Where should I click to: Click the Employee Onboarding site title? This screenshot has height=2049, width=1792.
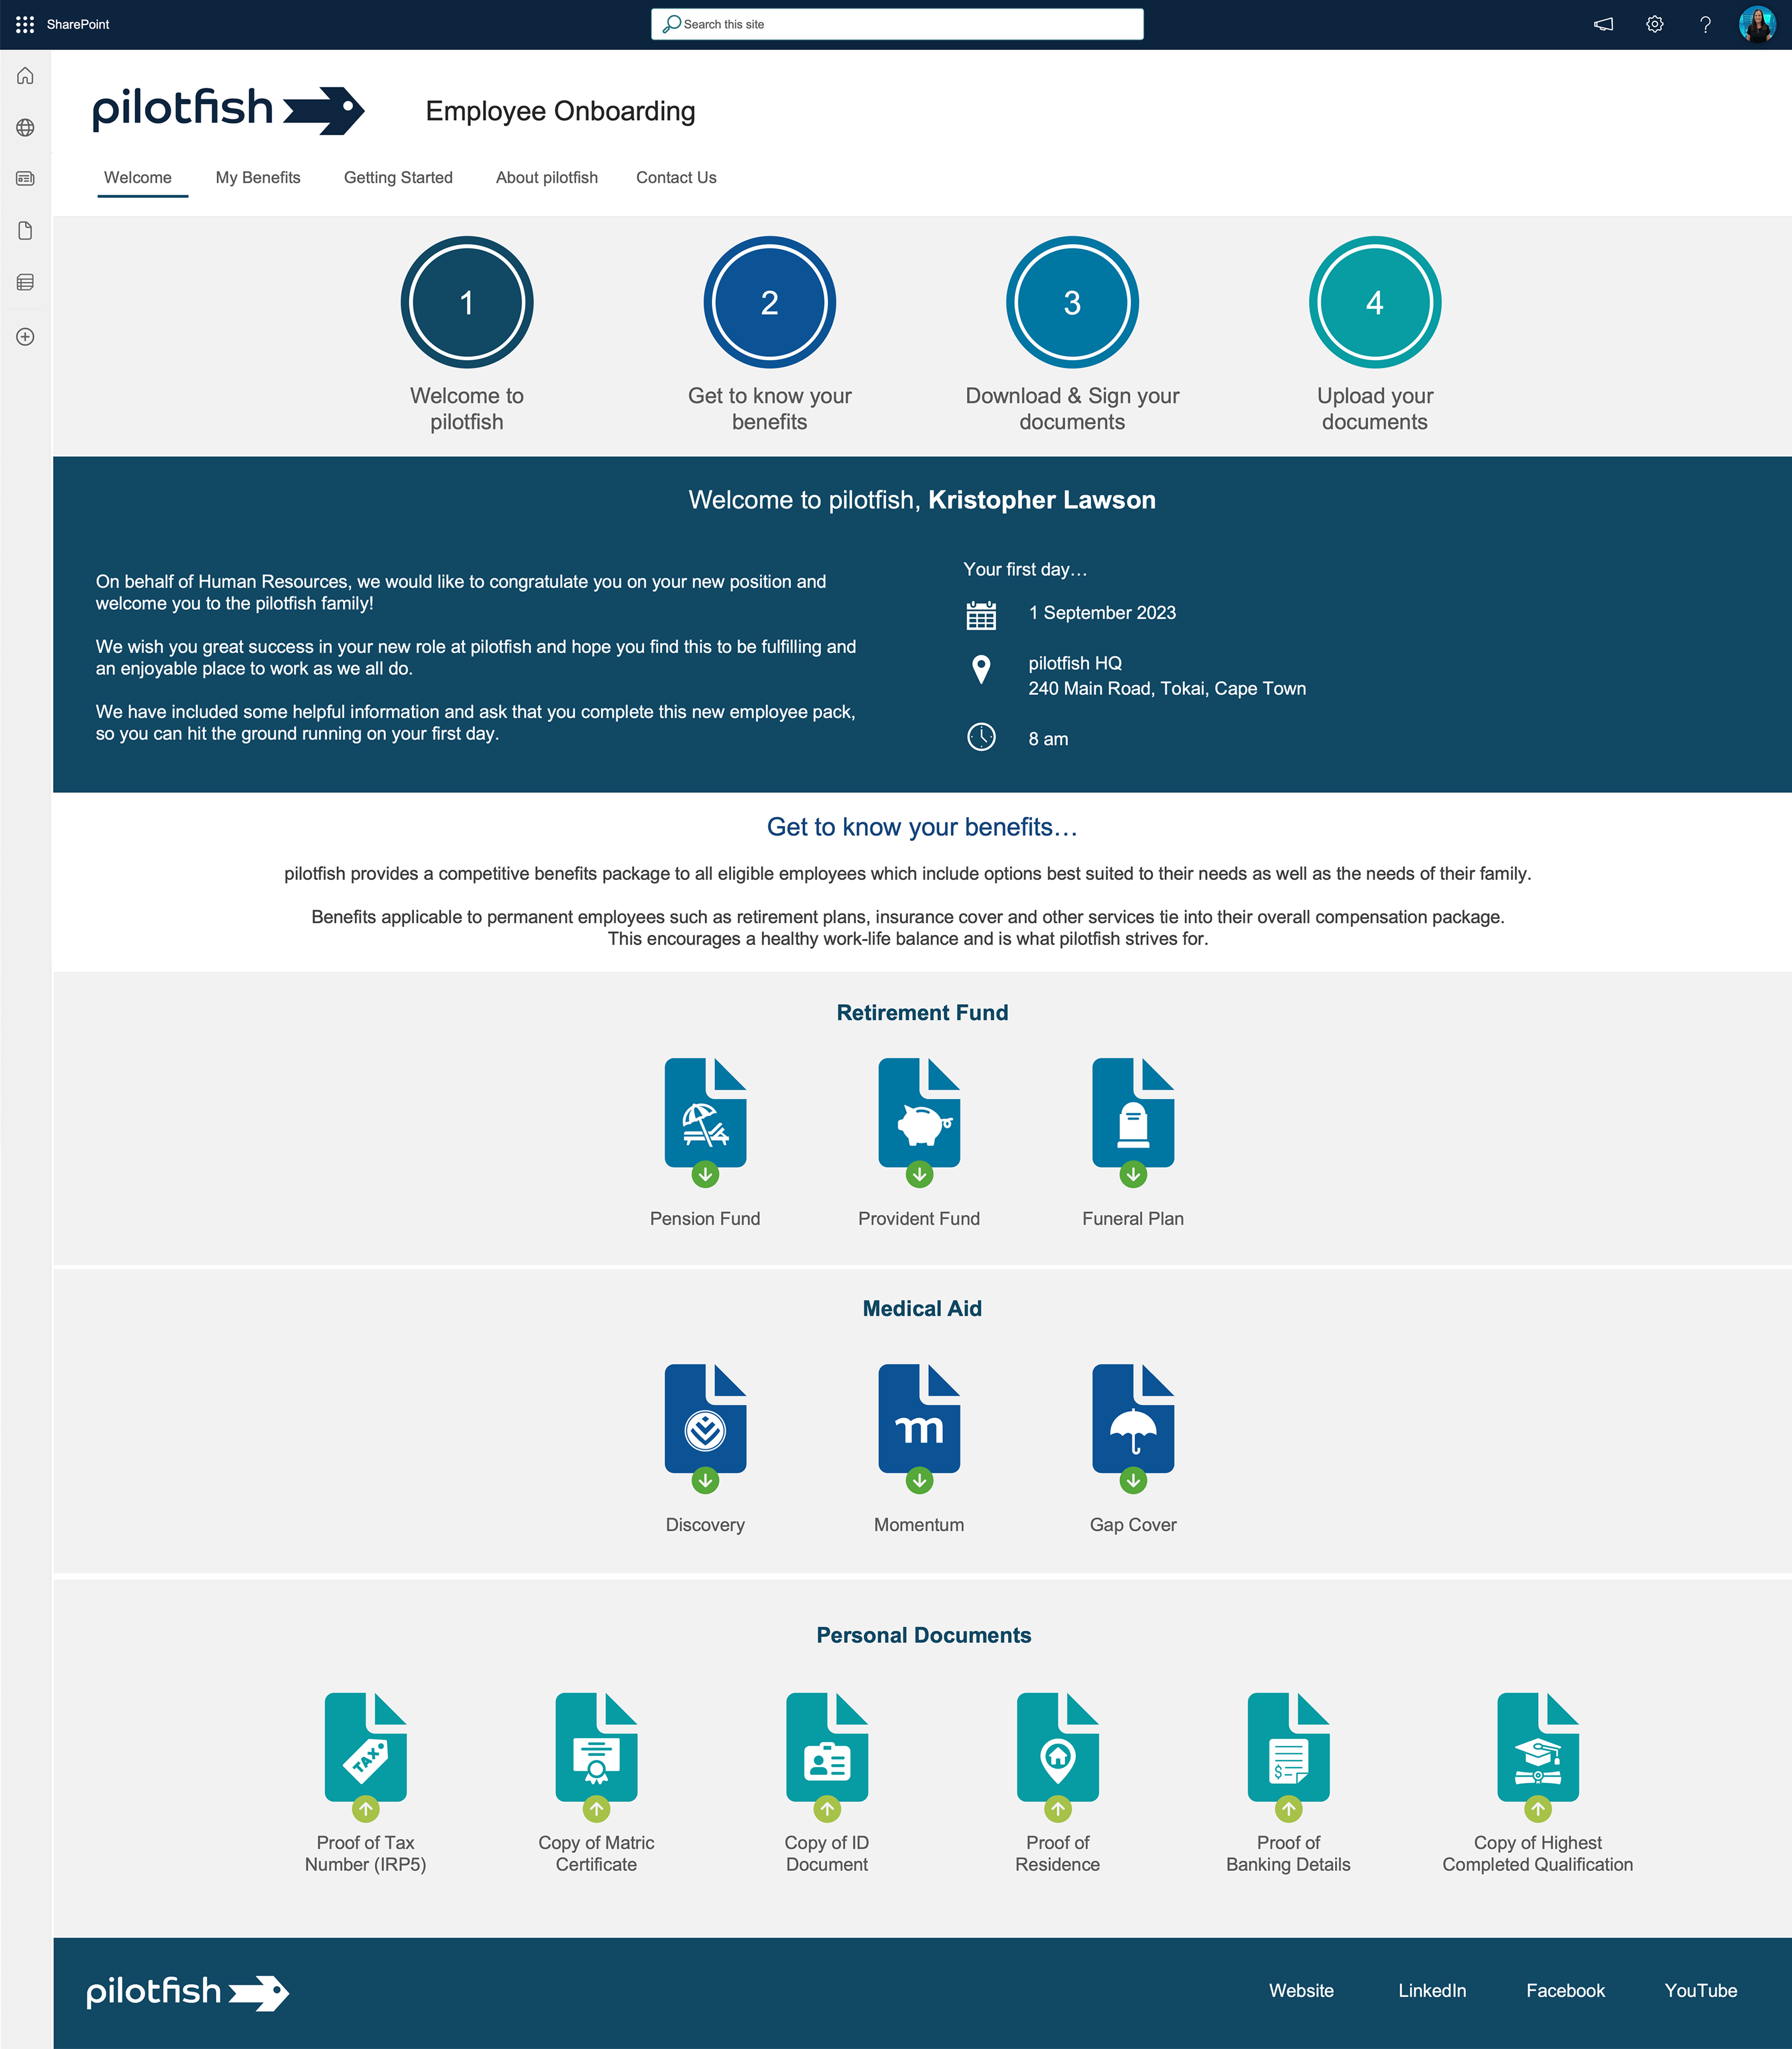[x=560, y=111]
